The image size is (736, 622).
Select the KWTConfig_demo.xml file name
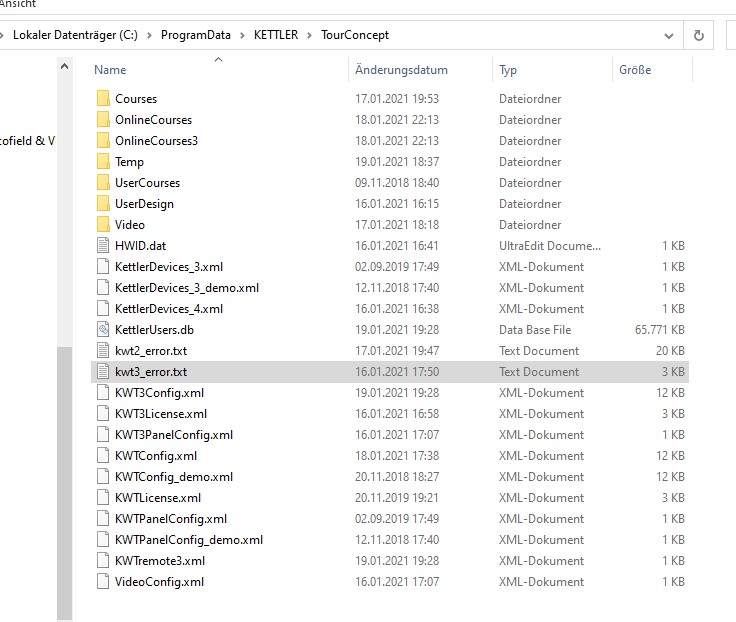[174, 477]
